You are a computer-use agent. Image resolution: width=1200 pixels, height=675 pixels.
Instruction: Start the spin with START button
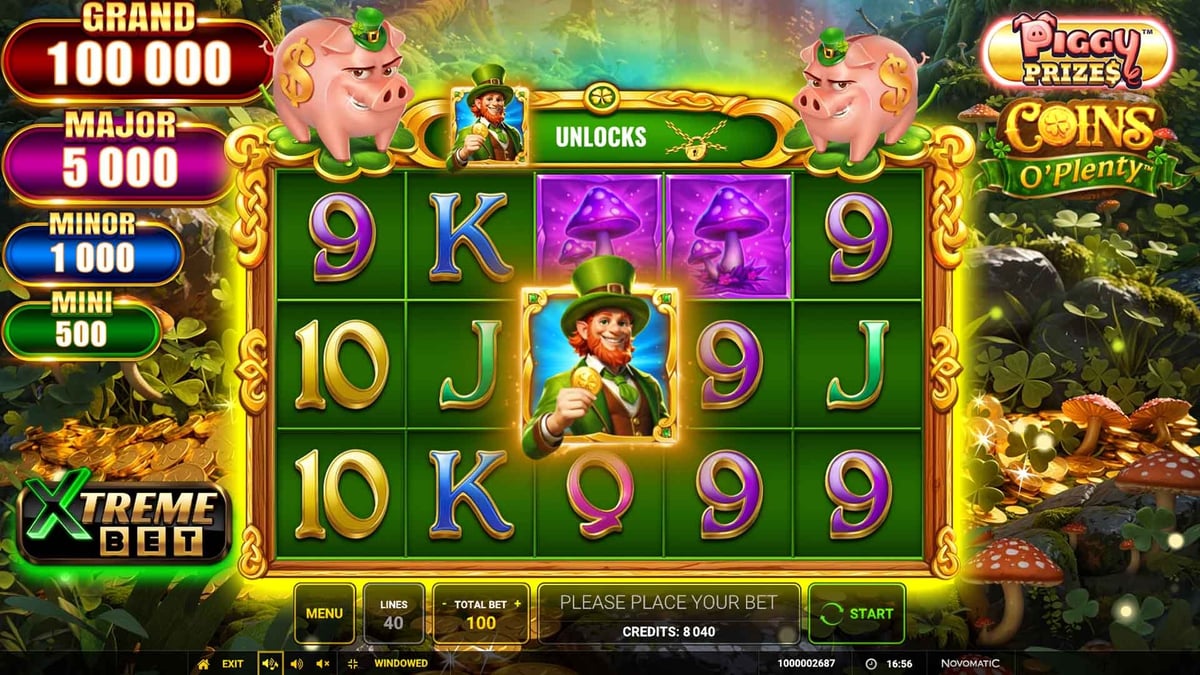coord(857,613)
